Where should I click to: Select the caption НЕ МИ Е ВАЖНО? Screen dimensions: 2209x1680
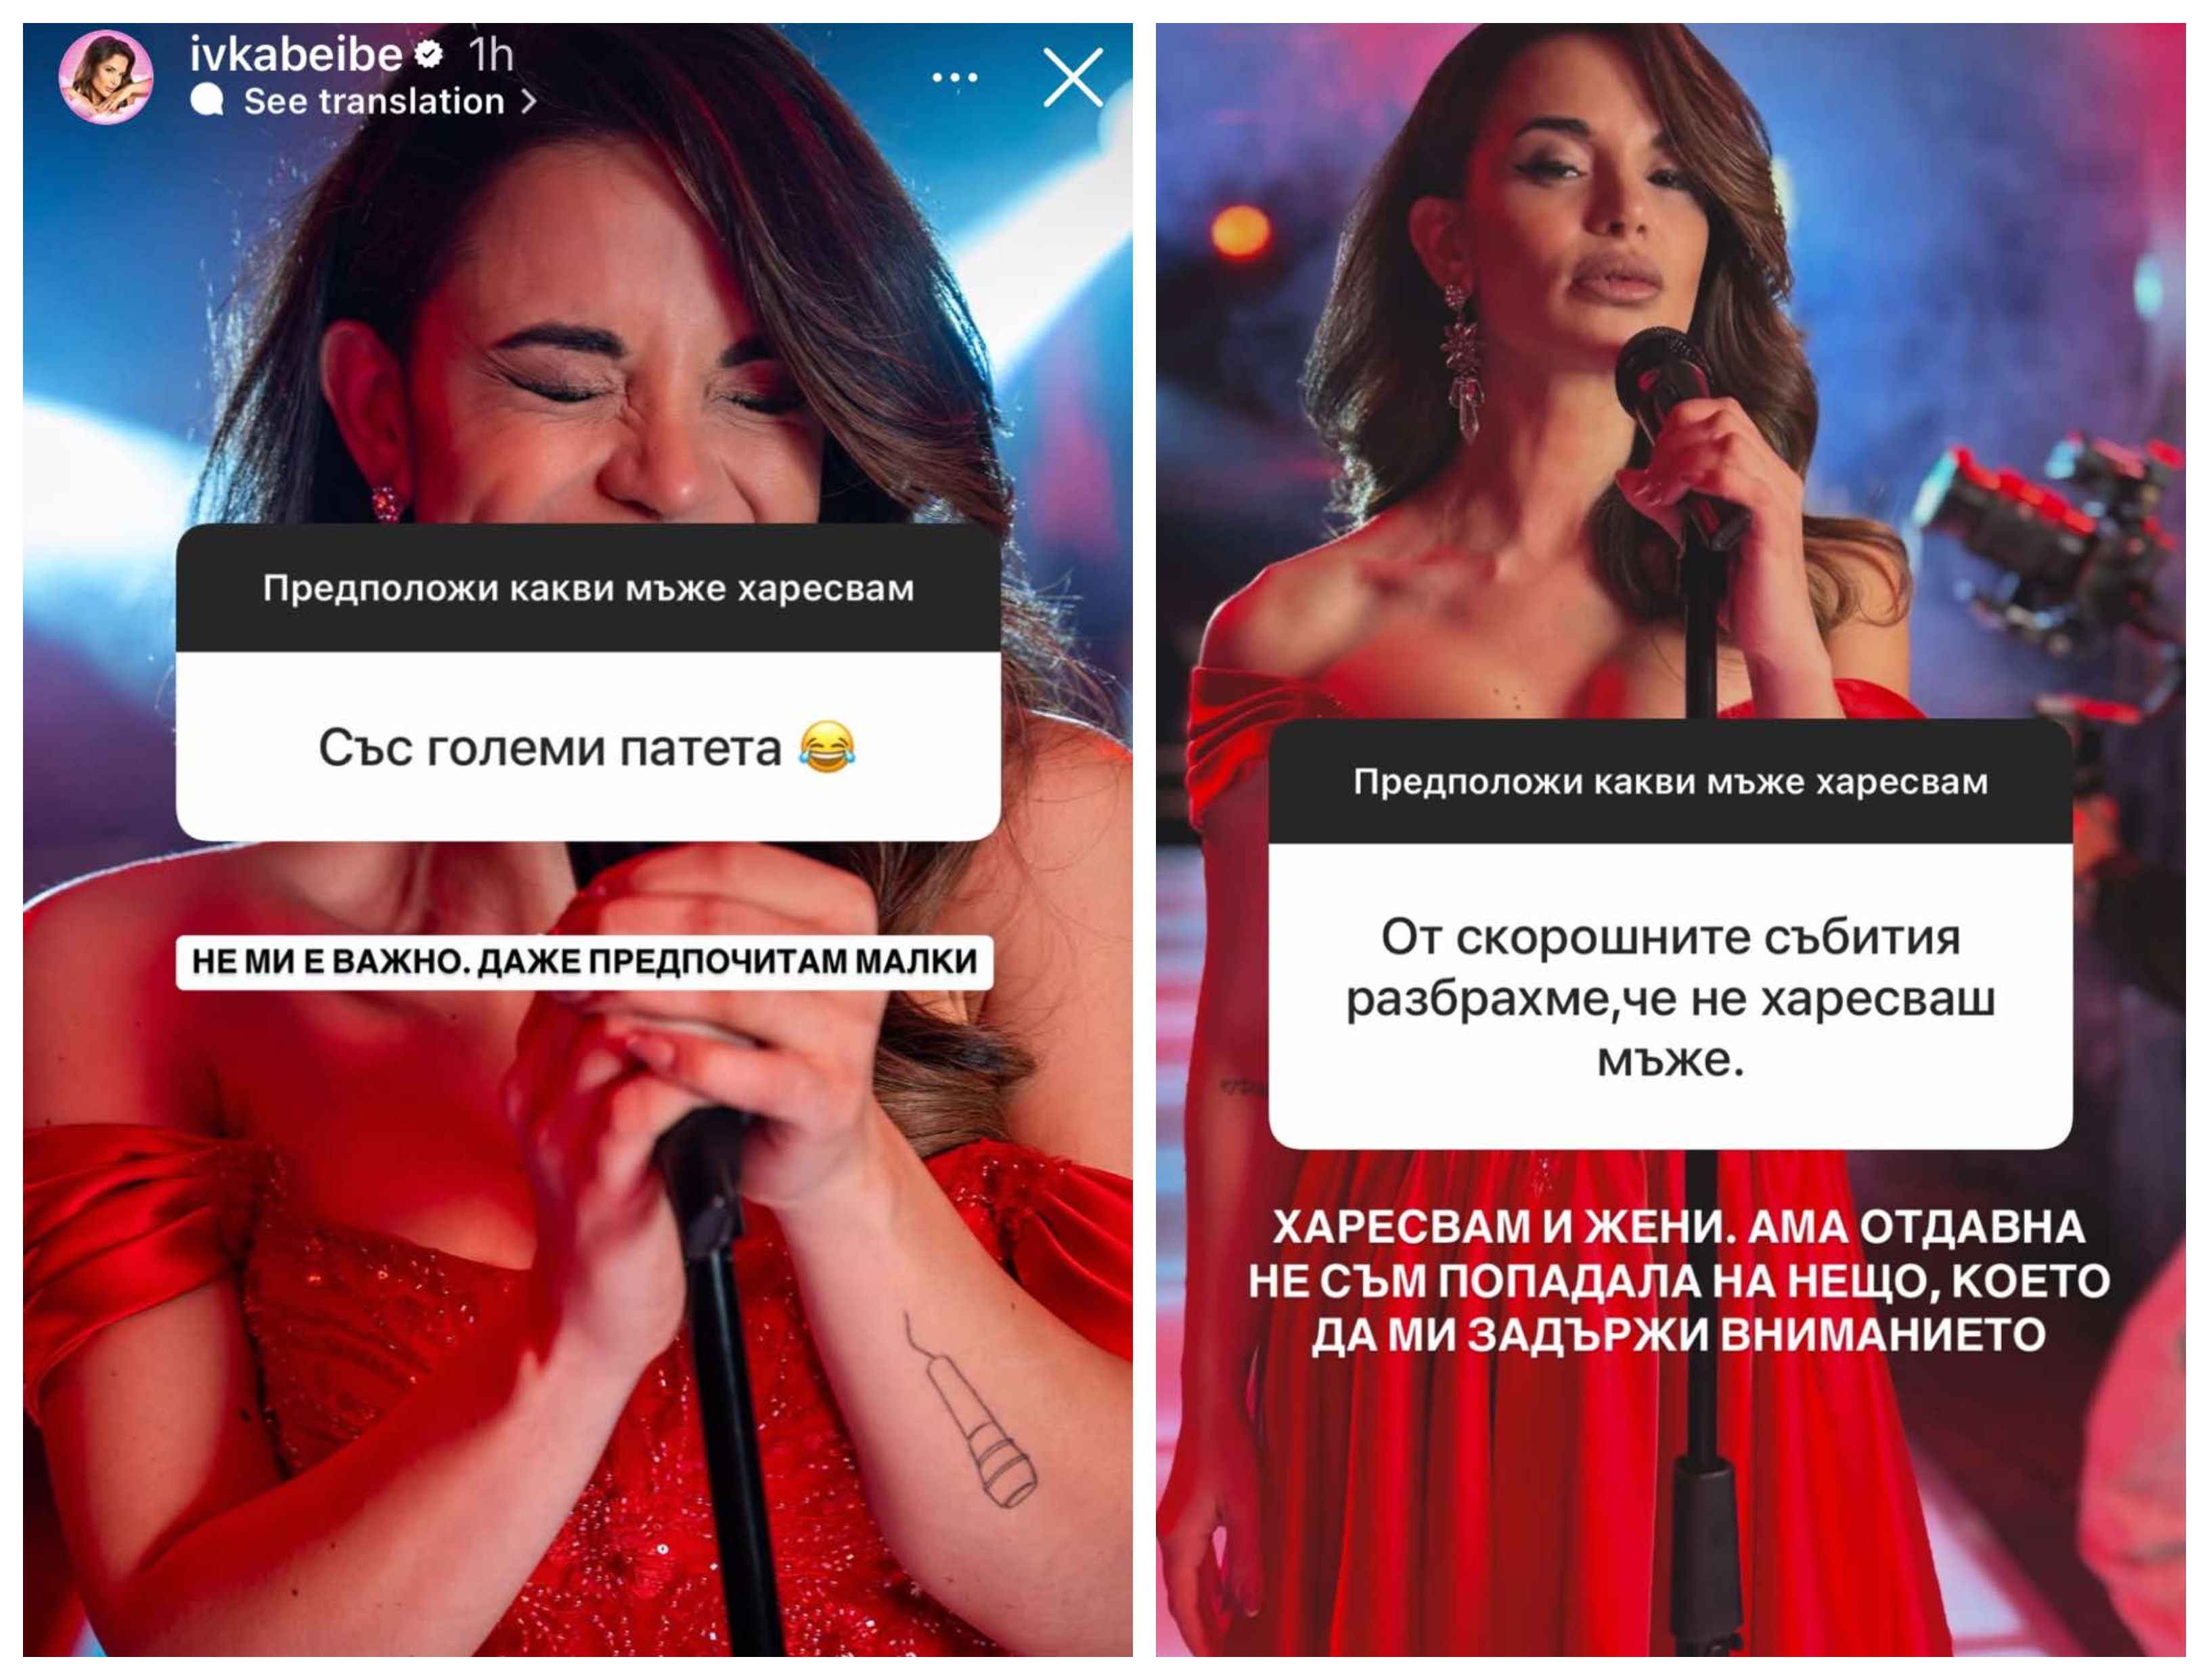pyautogui.click(x=584, y=961)
